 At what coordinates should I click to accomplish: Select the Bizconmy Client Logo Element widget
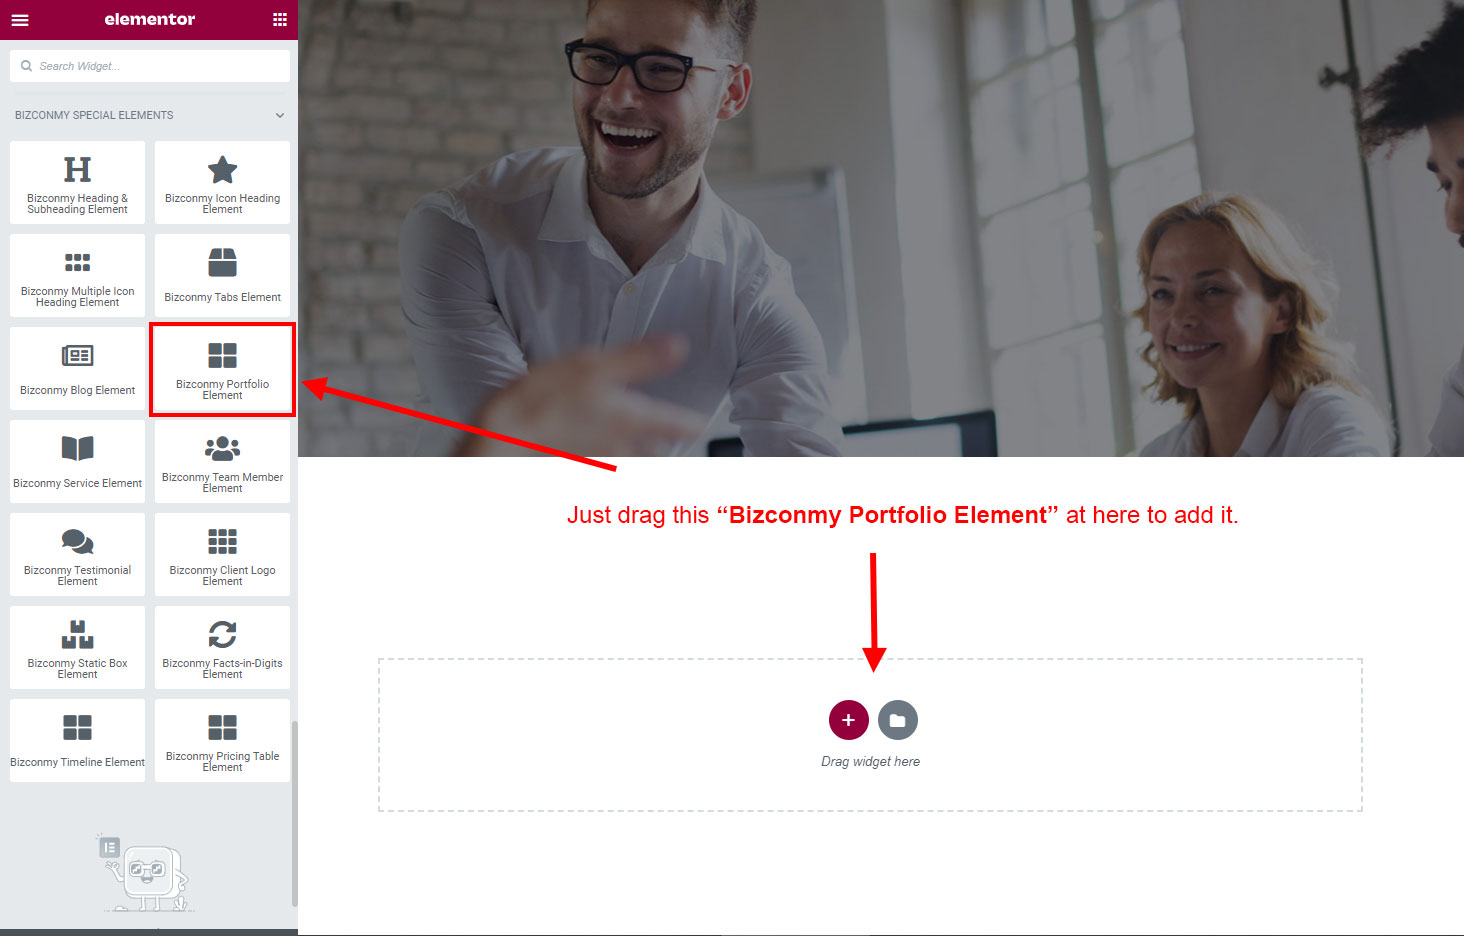pos(222,555)
